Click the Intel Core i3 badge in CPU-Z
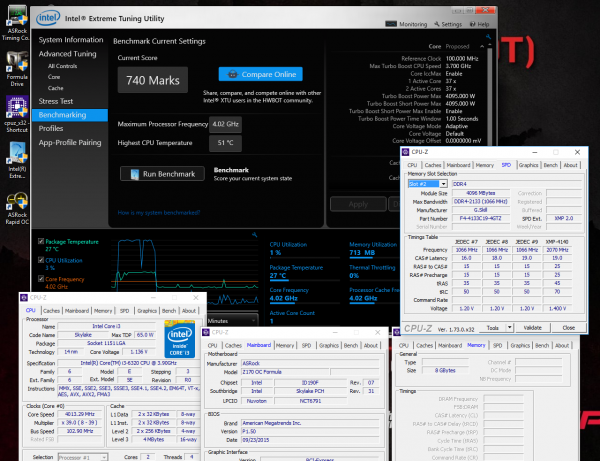 (179, 339)
